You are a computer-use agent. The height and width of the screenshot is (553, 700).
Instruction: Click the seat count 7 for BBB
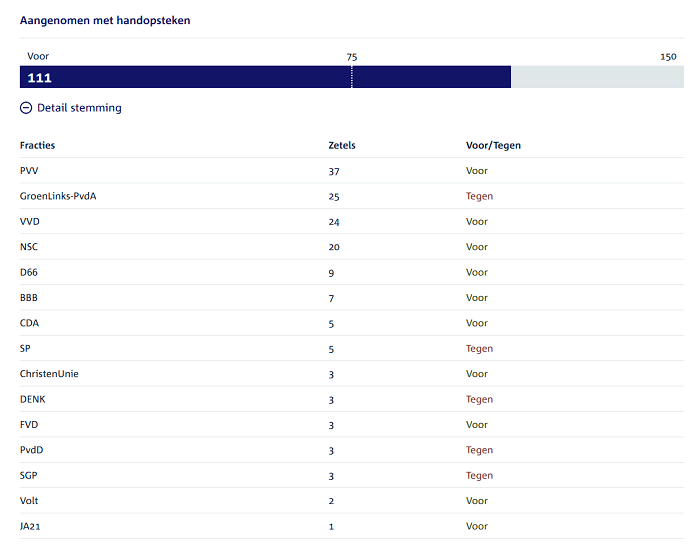click(331, 299)
